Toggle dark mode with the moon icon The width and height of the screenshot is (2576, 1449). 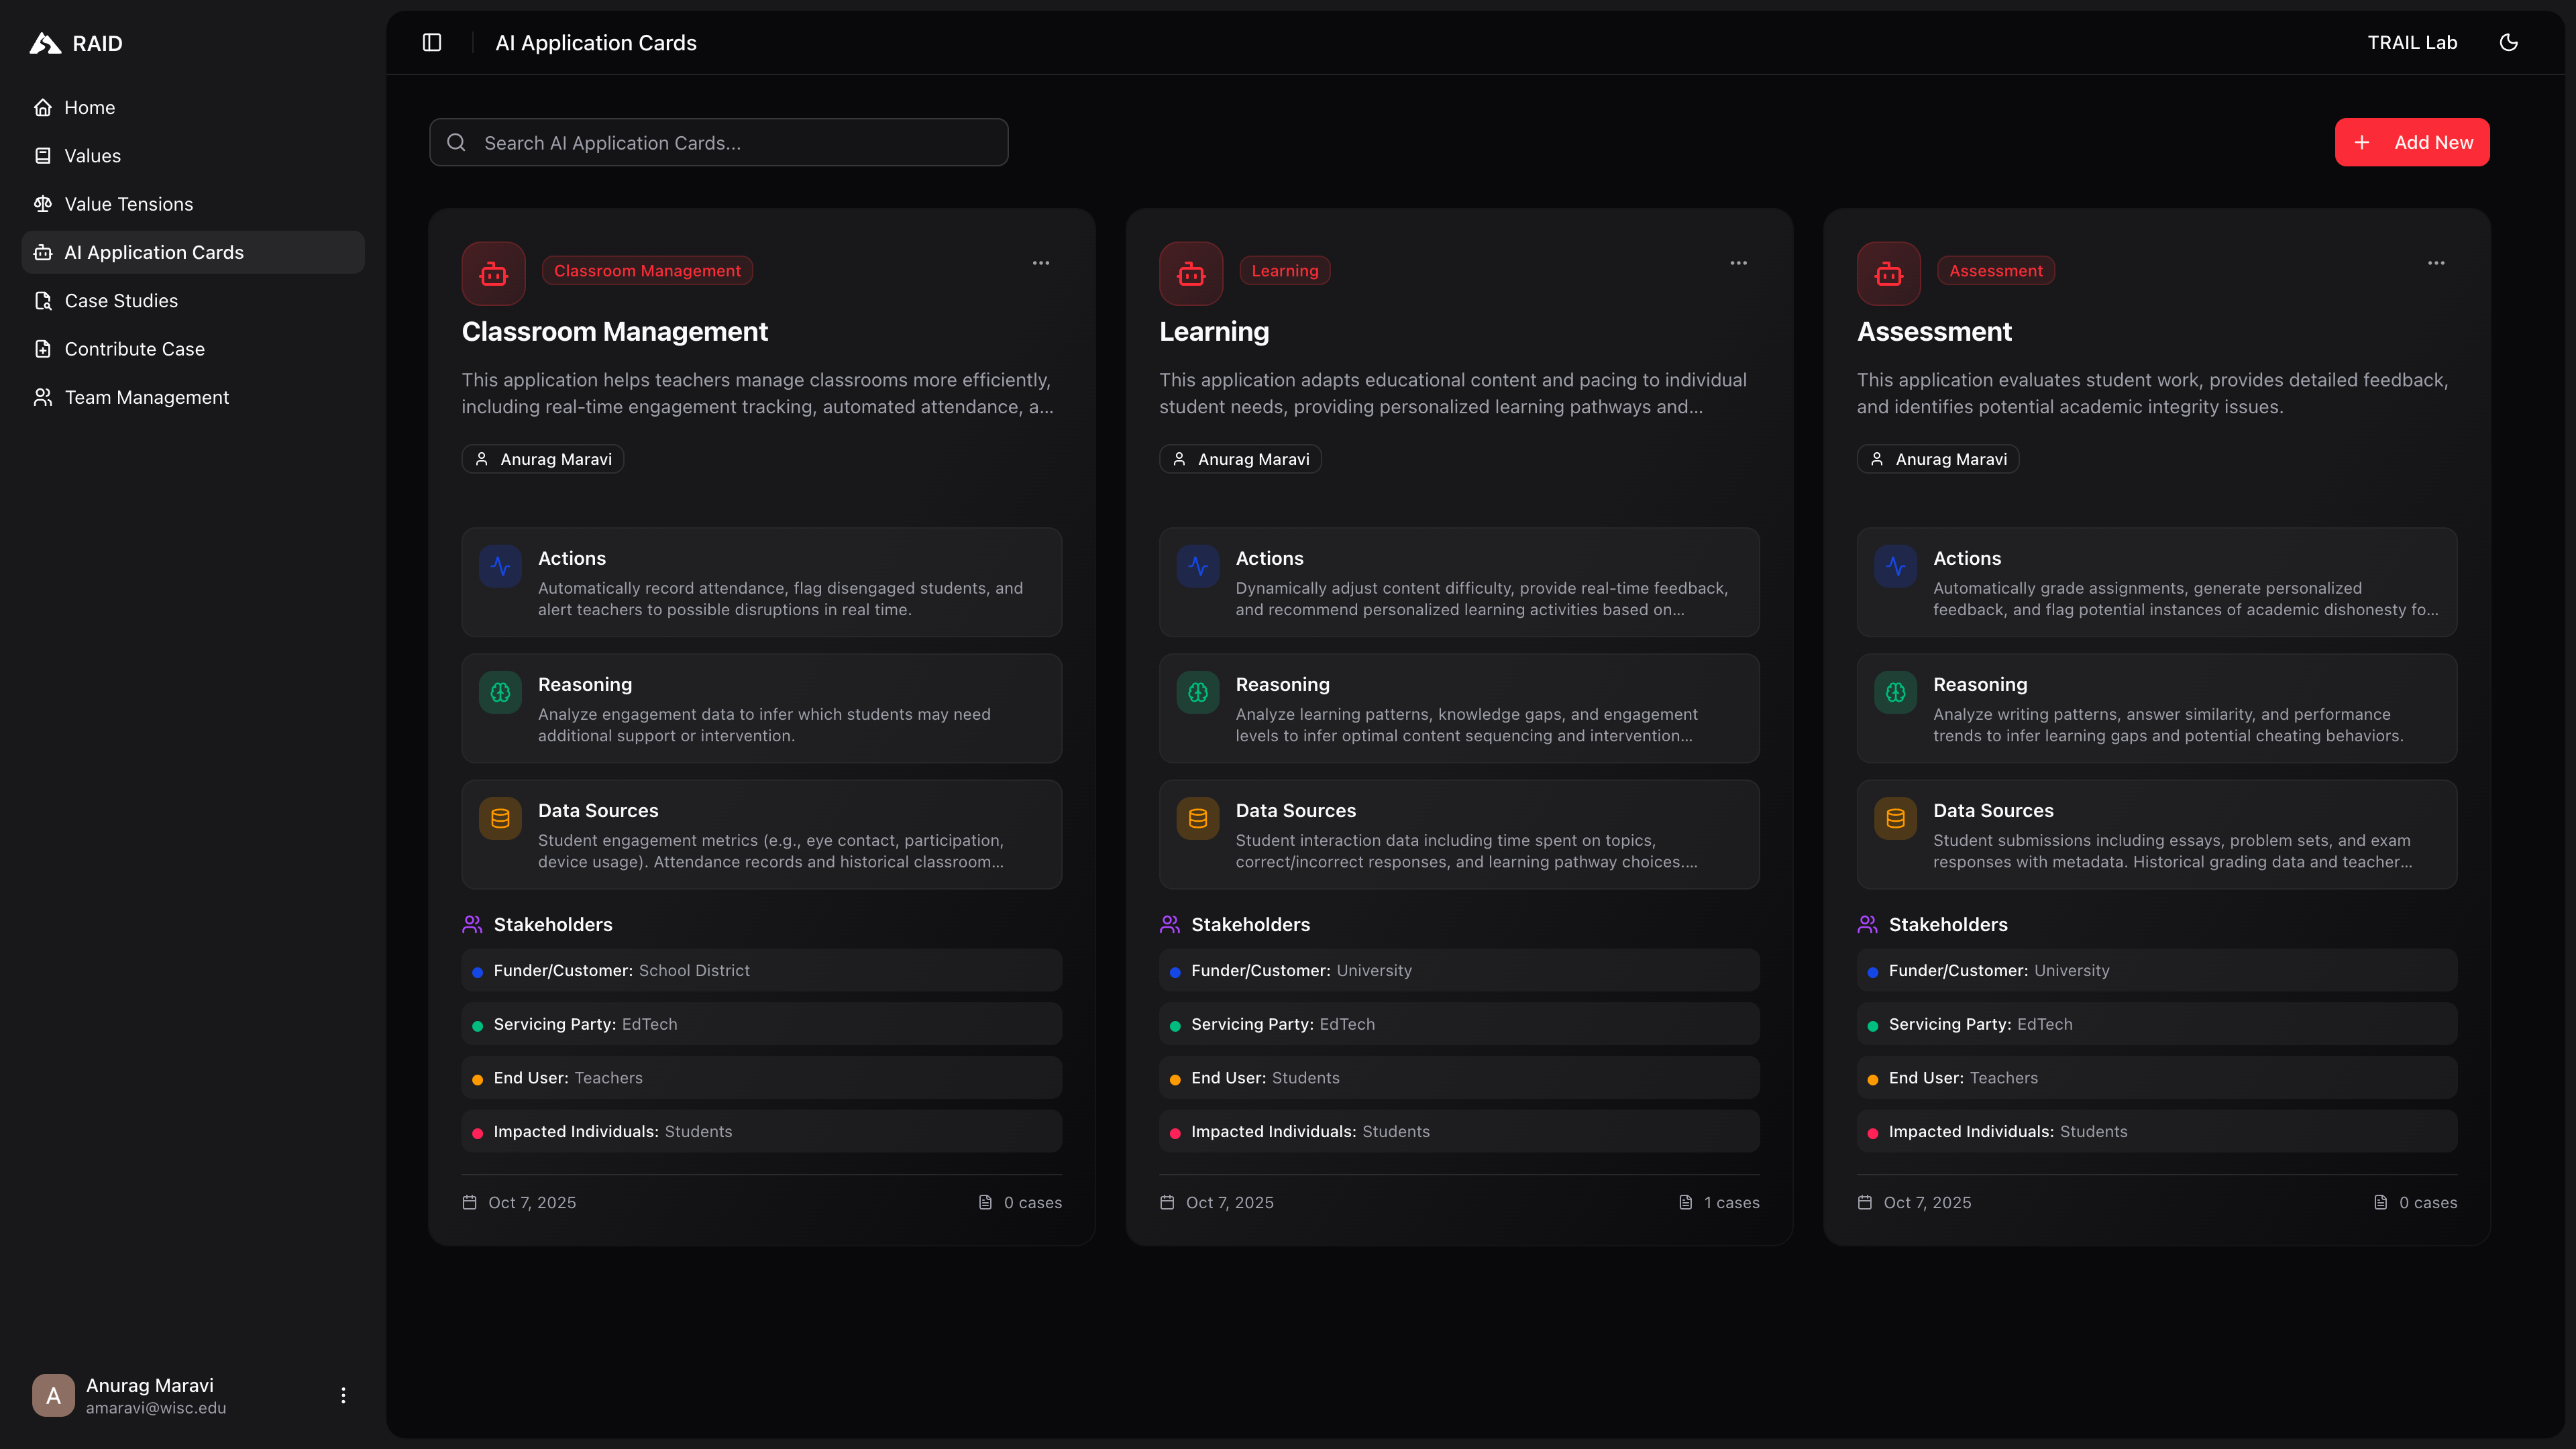coord(2509,42)
